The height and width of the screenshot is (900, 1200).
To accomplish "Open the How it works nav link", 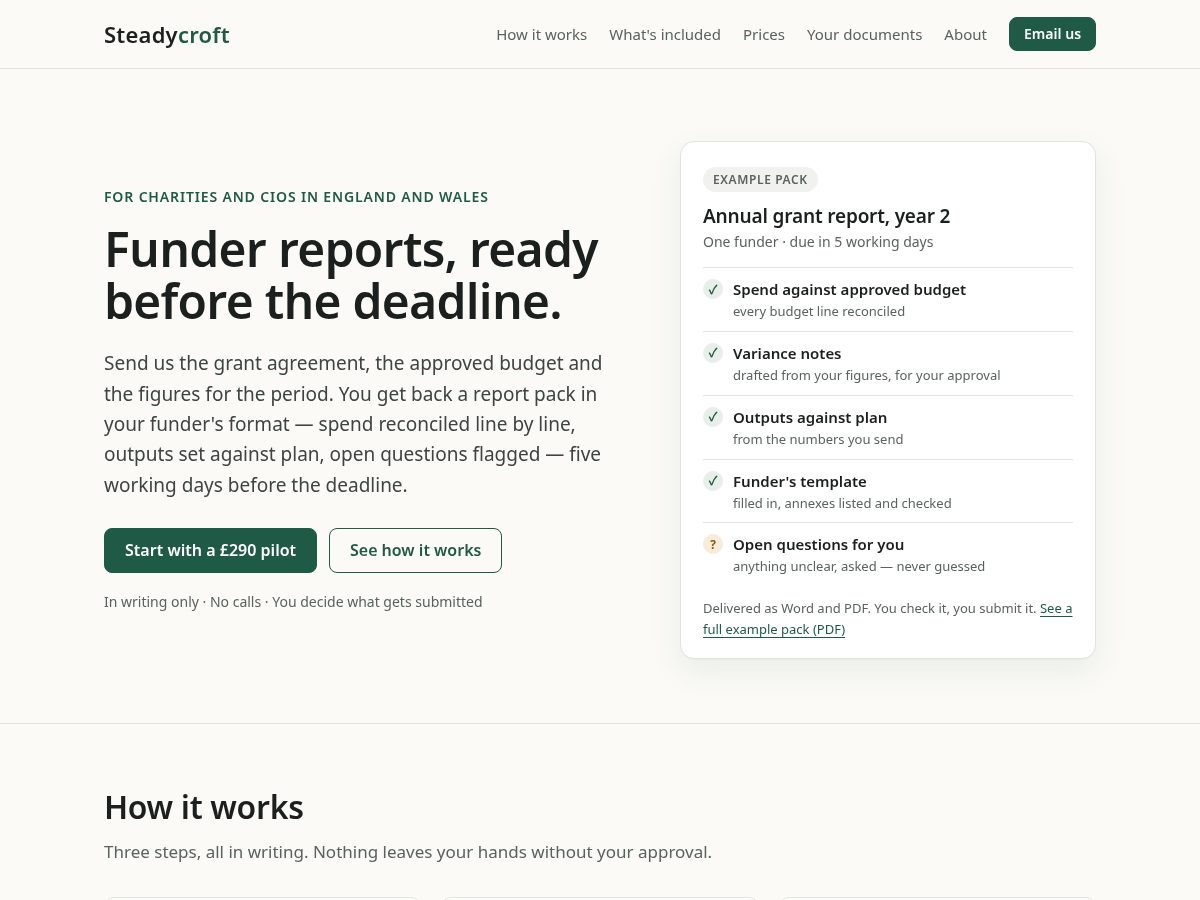I will click(x=541, y=35).
